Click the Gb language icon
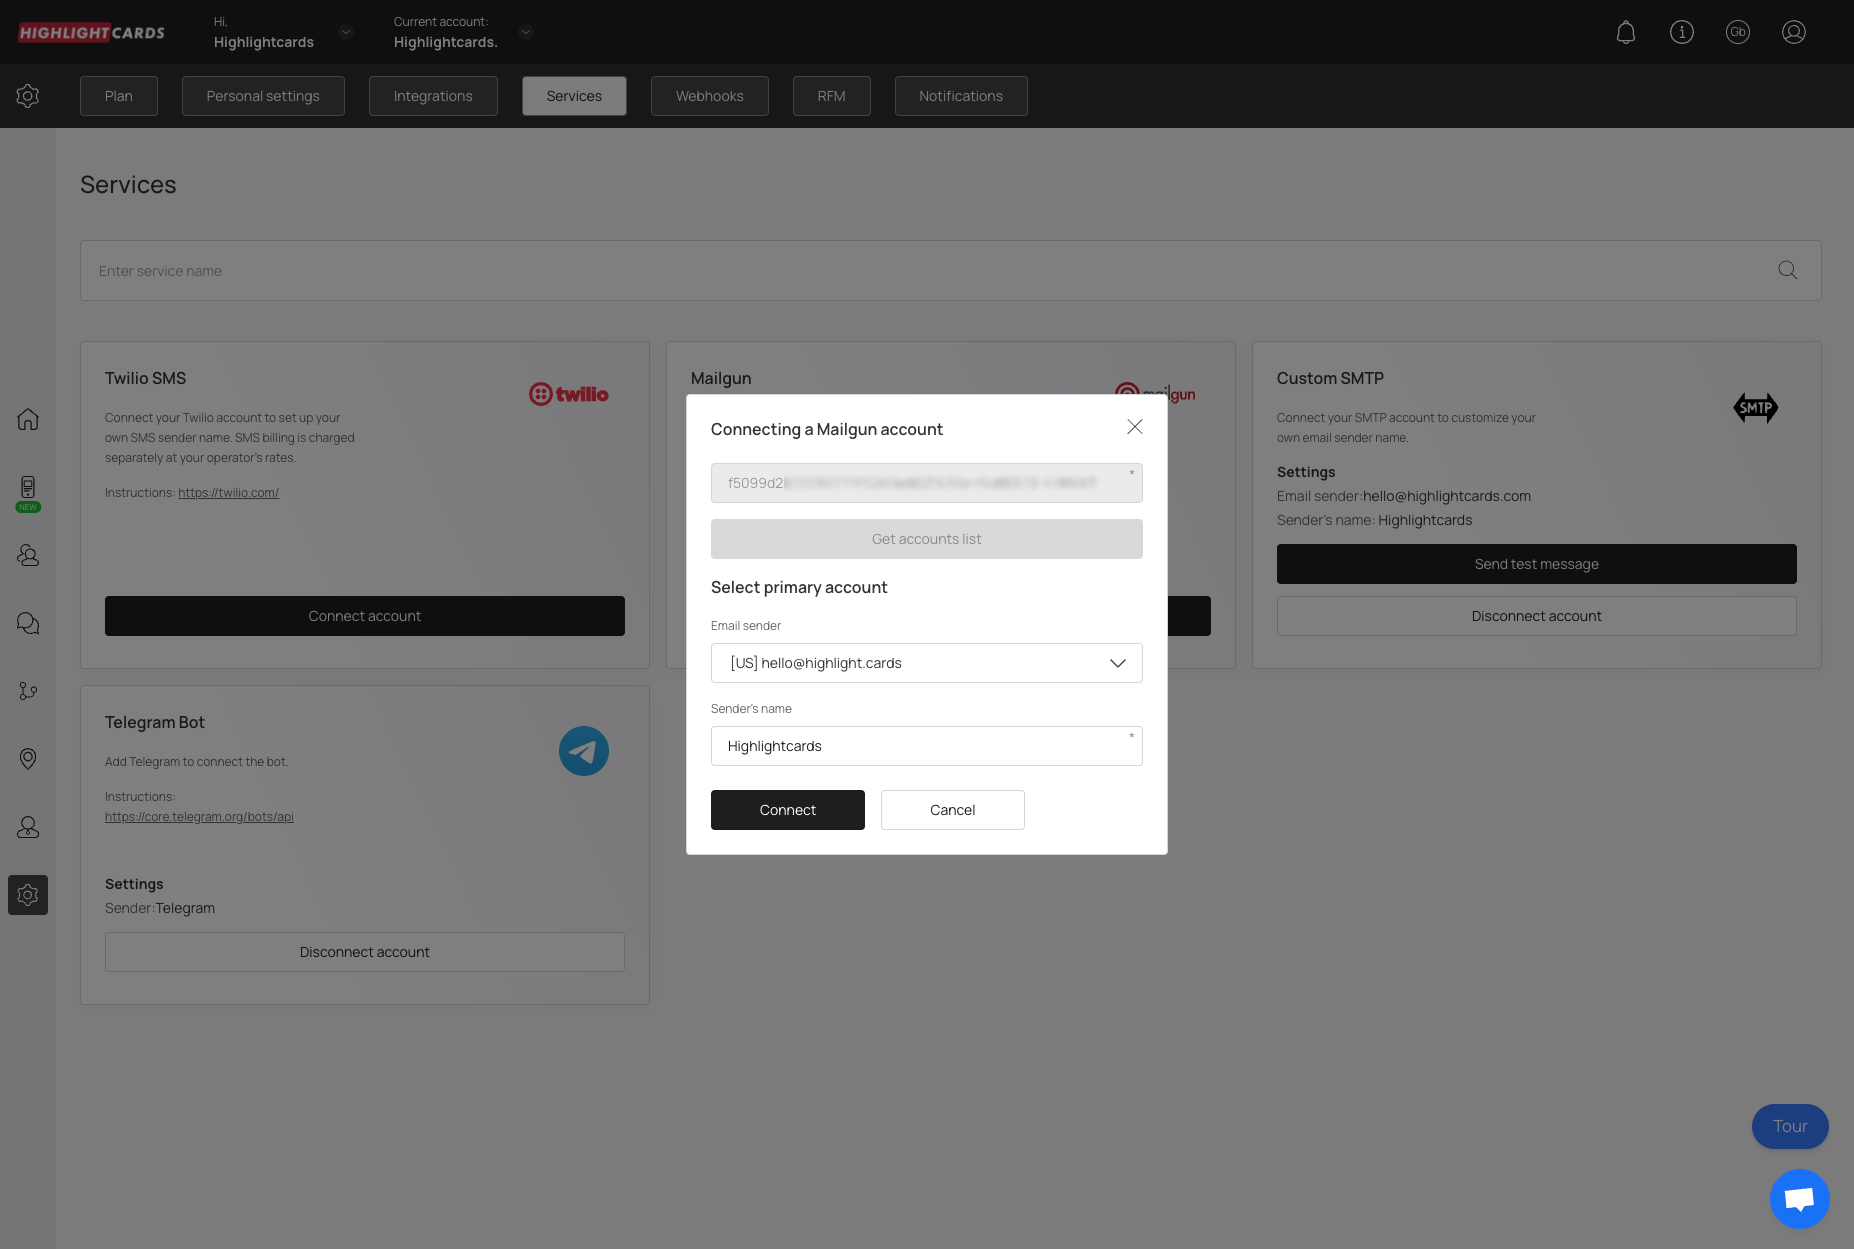 (1738, 32)
